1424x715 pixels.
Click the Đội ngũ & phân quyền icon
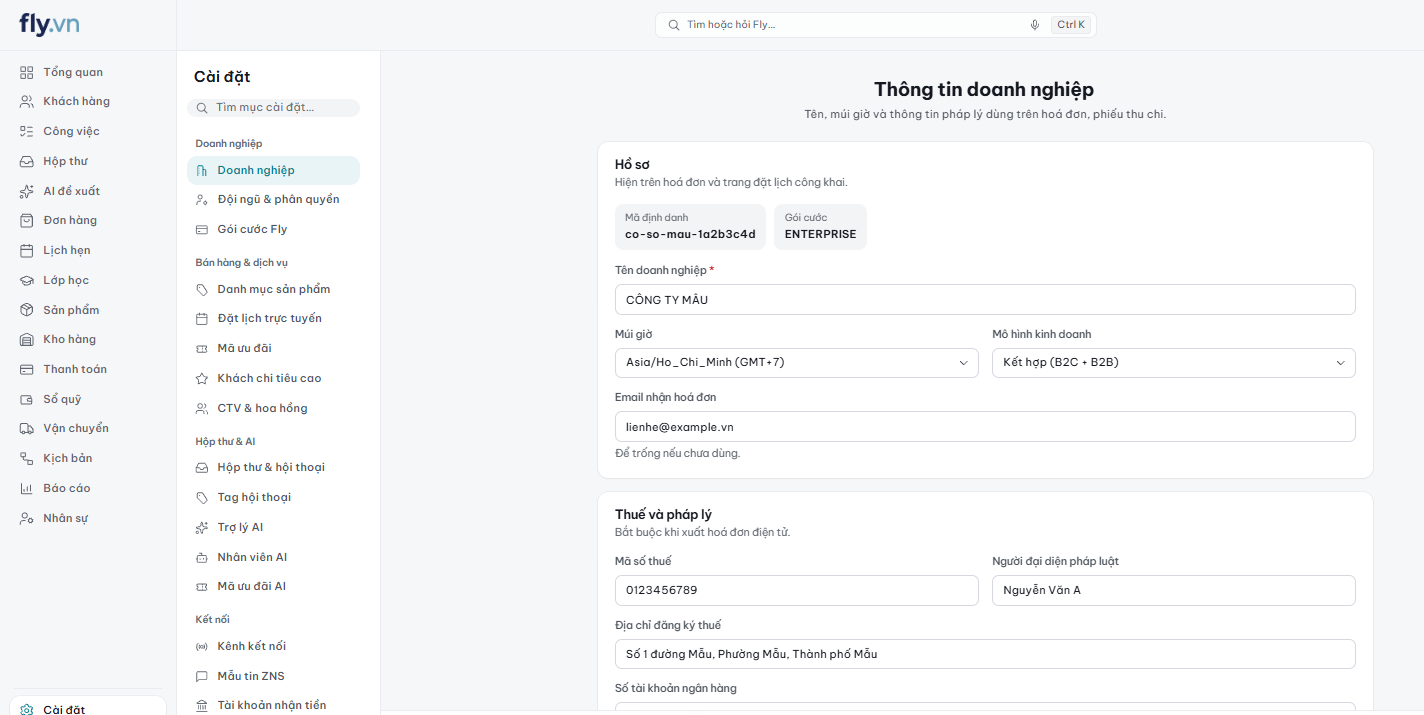pyautogui.click(x=202, y=199)
